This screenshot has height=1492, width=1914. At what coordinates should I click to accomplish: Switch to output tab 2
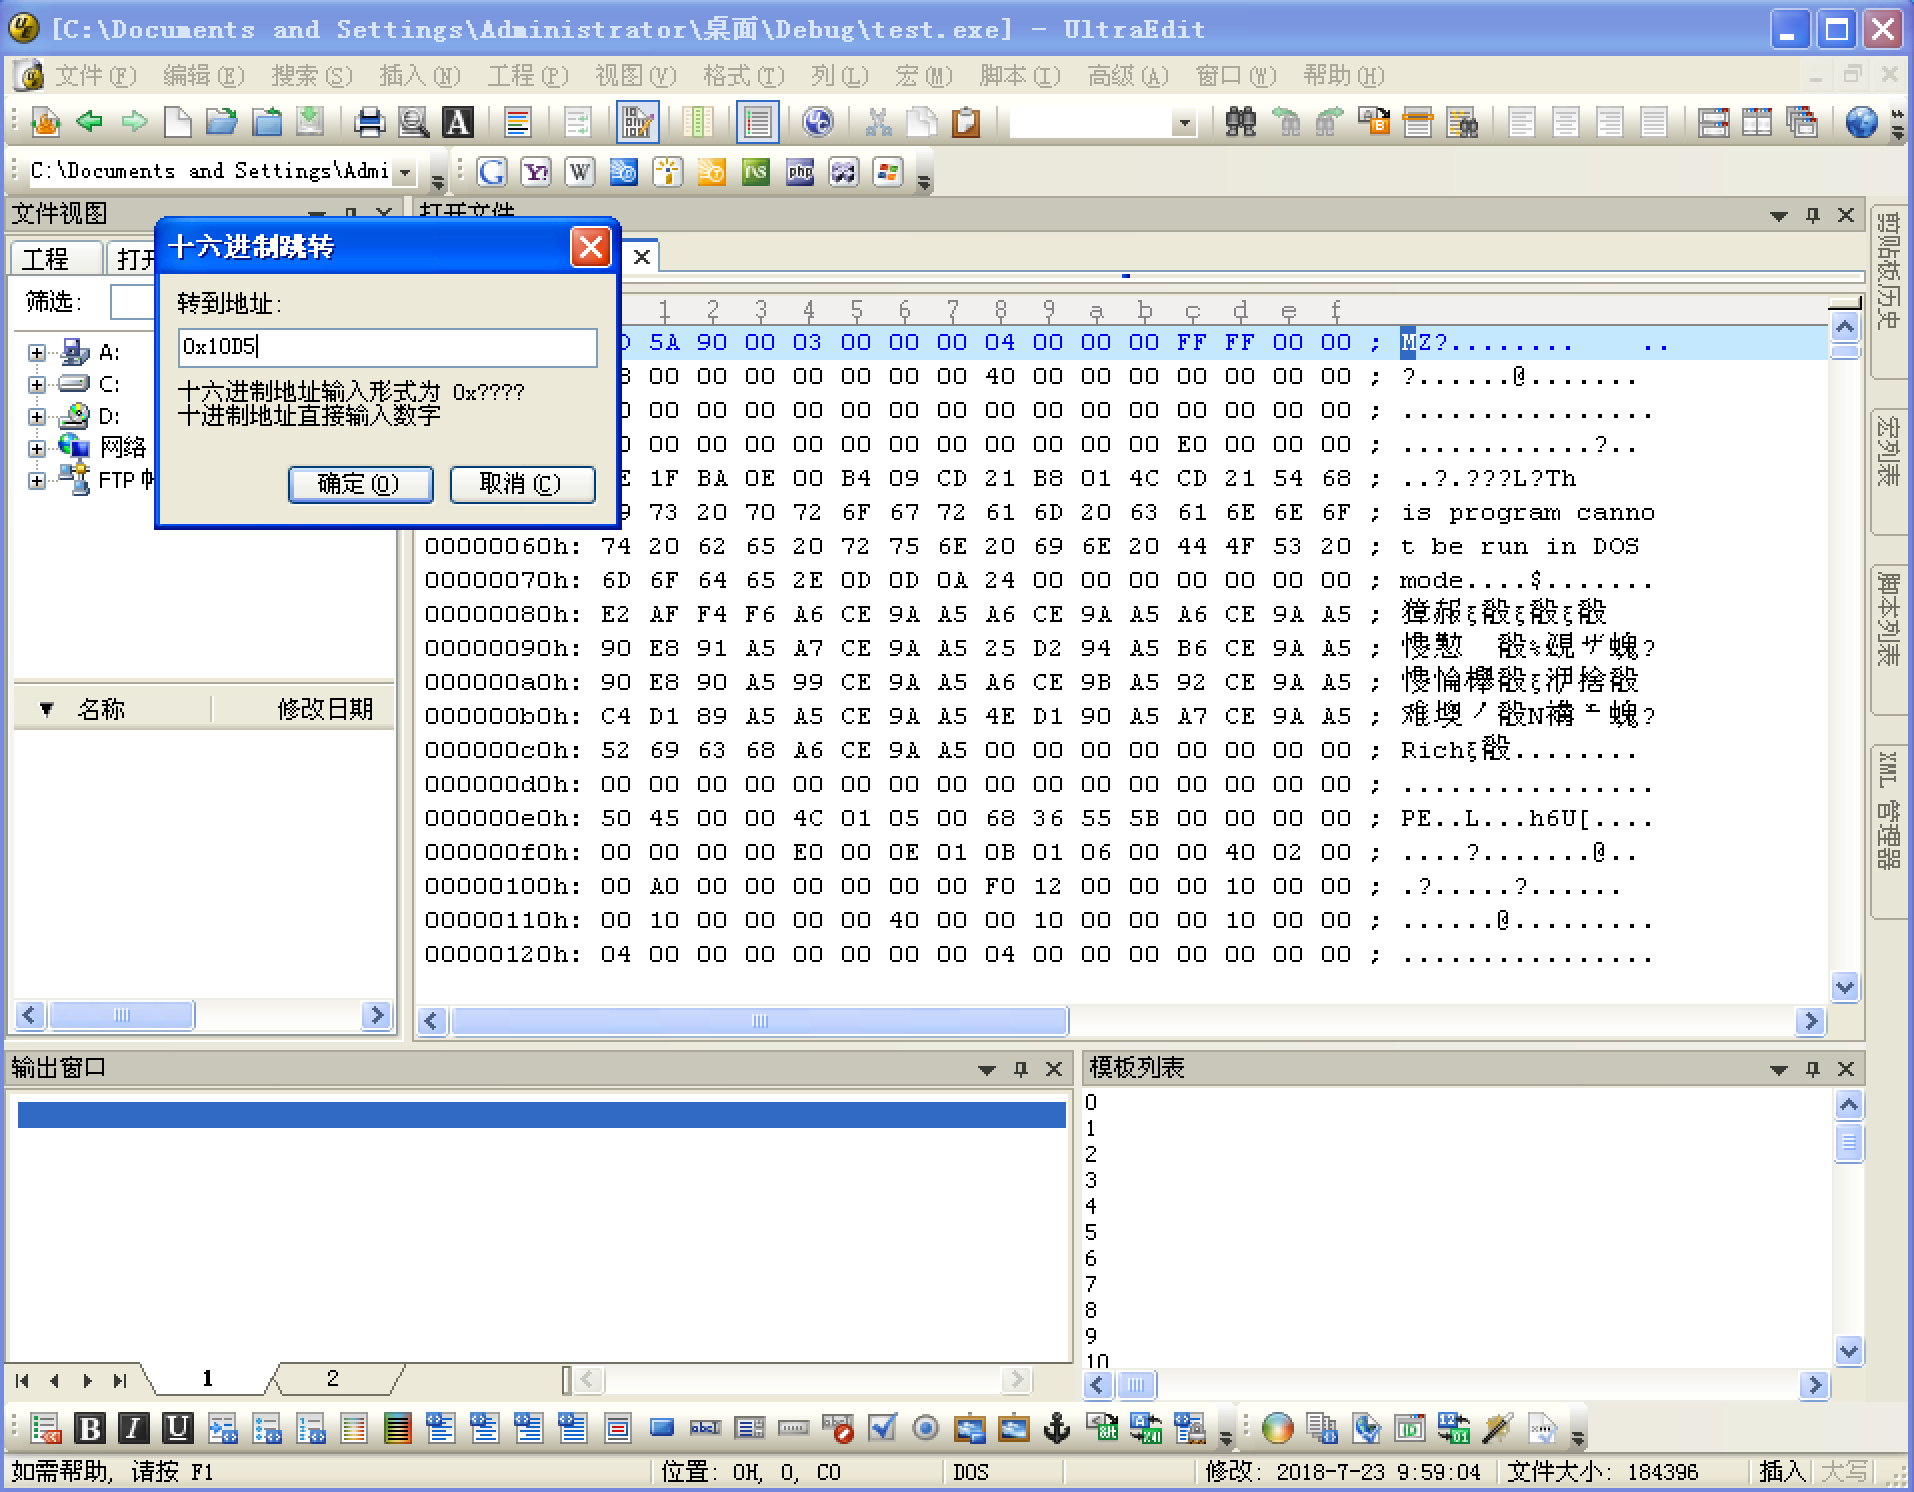(333, 1379)
